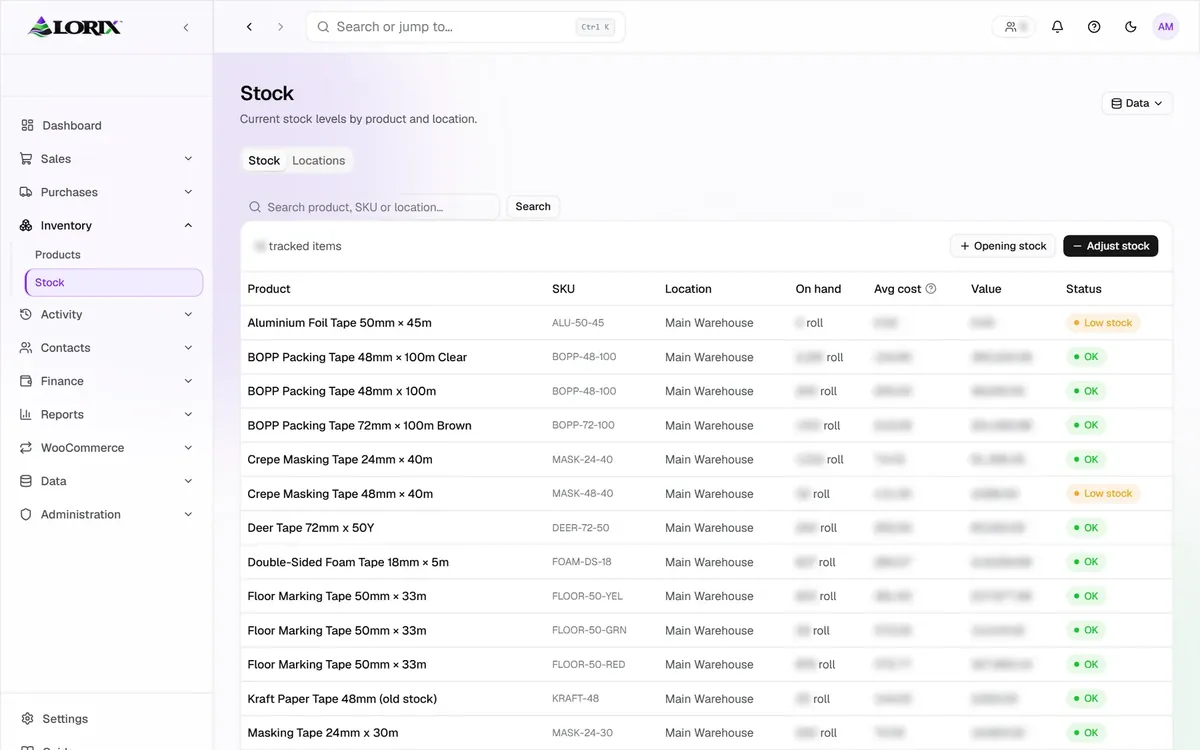
Task: Select Stock in the Inventory submenu
Action: click(114, 283)
